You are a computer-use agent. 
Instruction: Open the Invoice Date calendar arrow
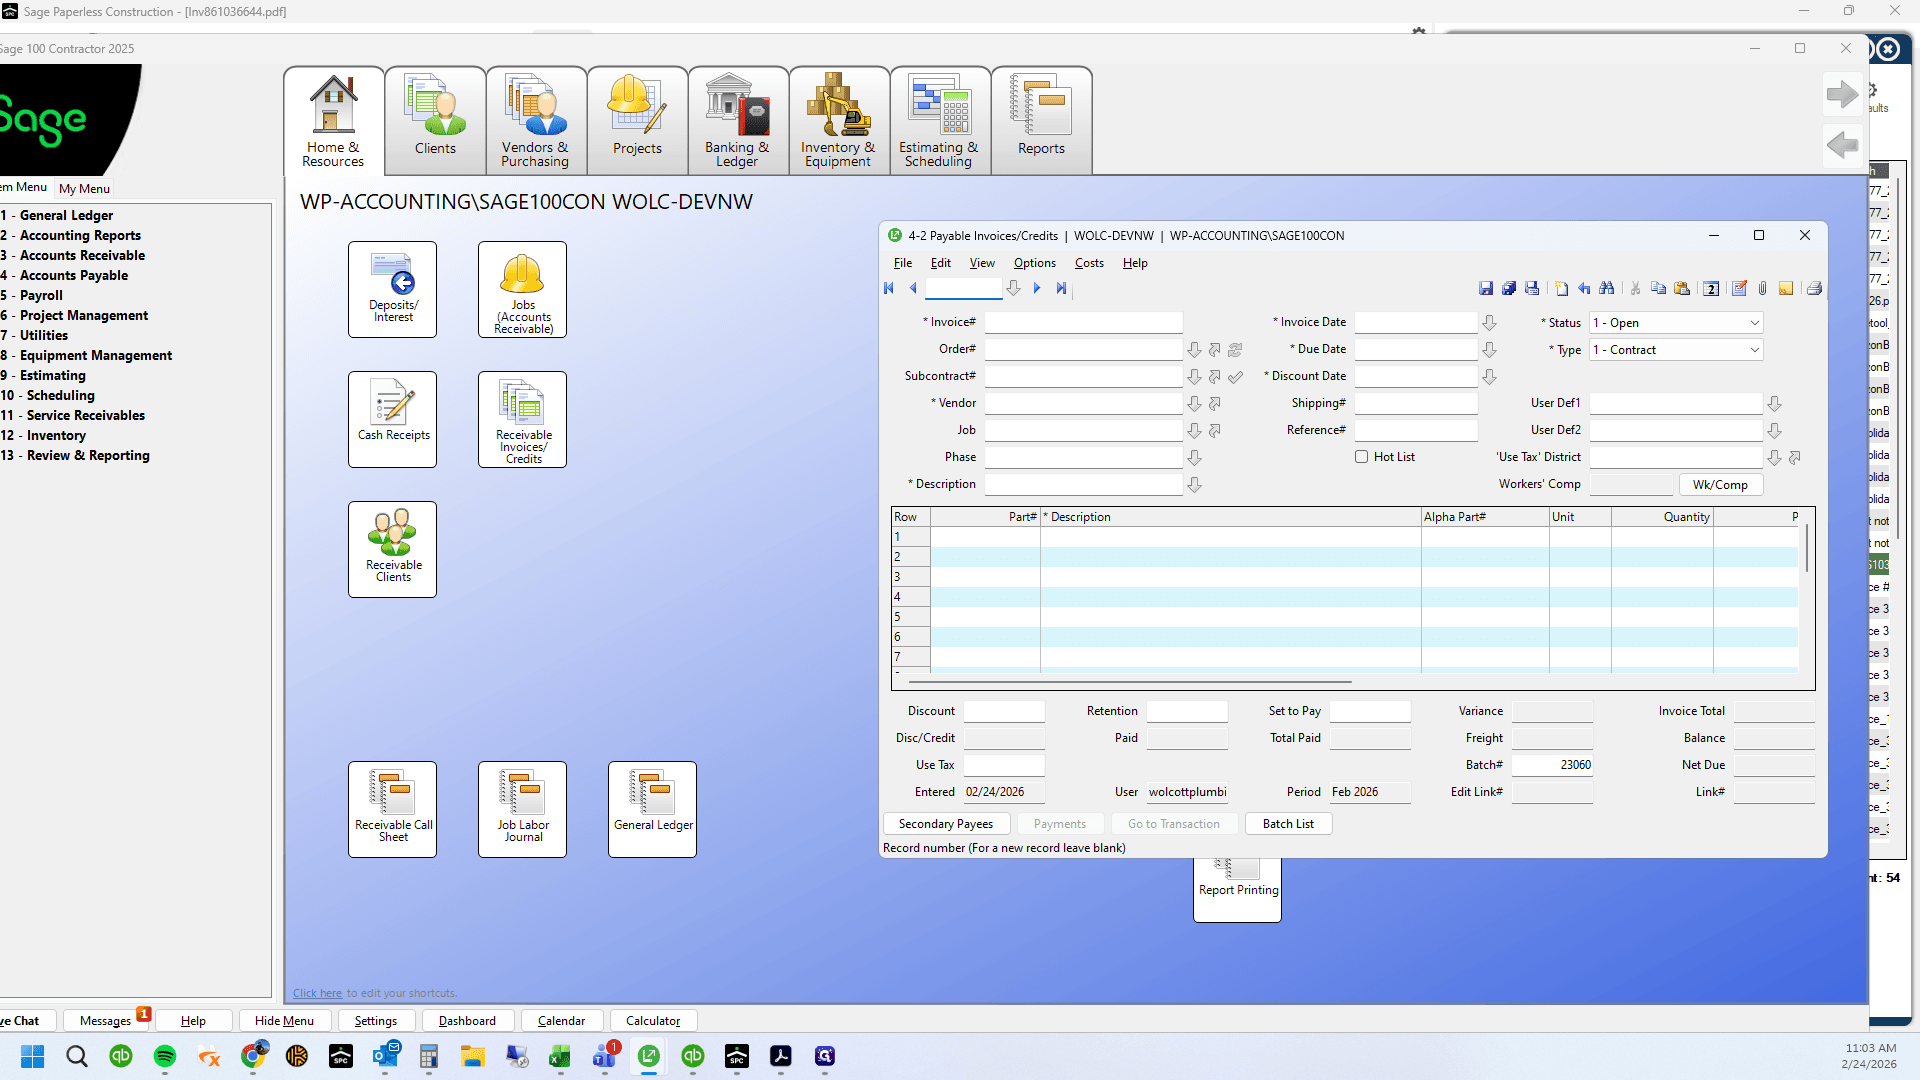(1489, 323)
